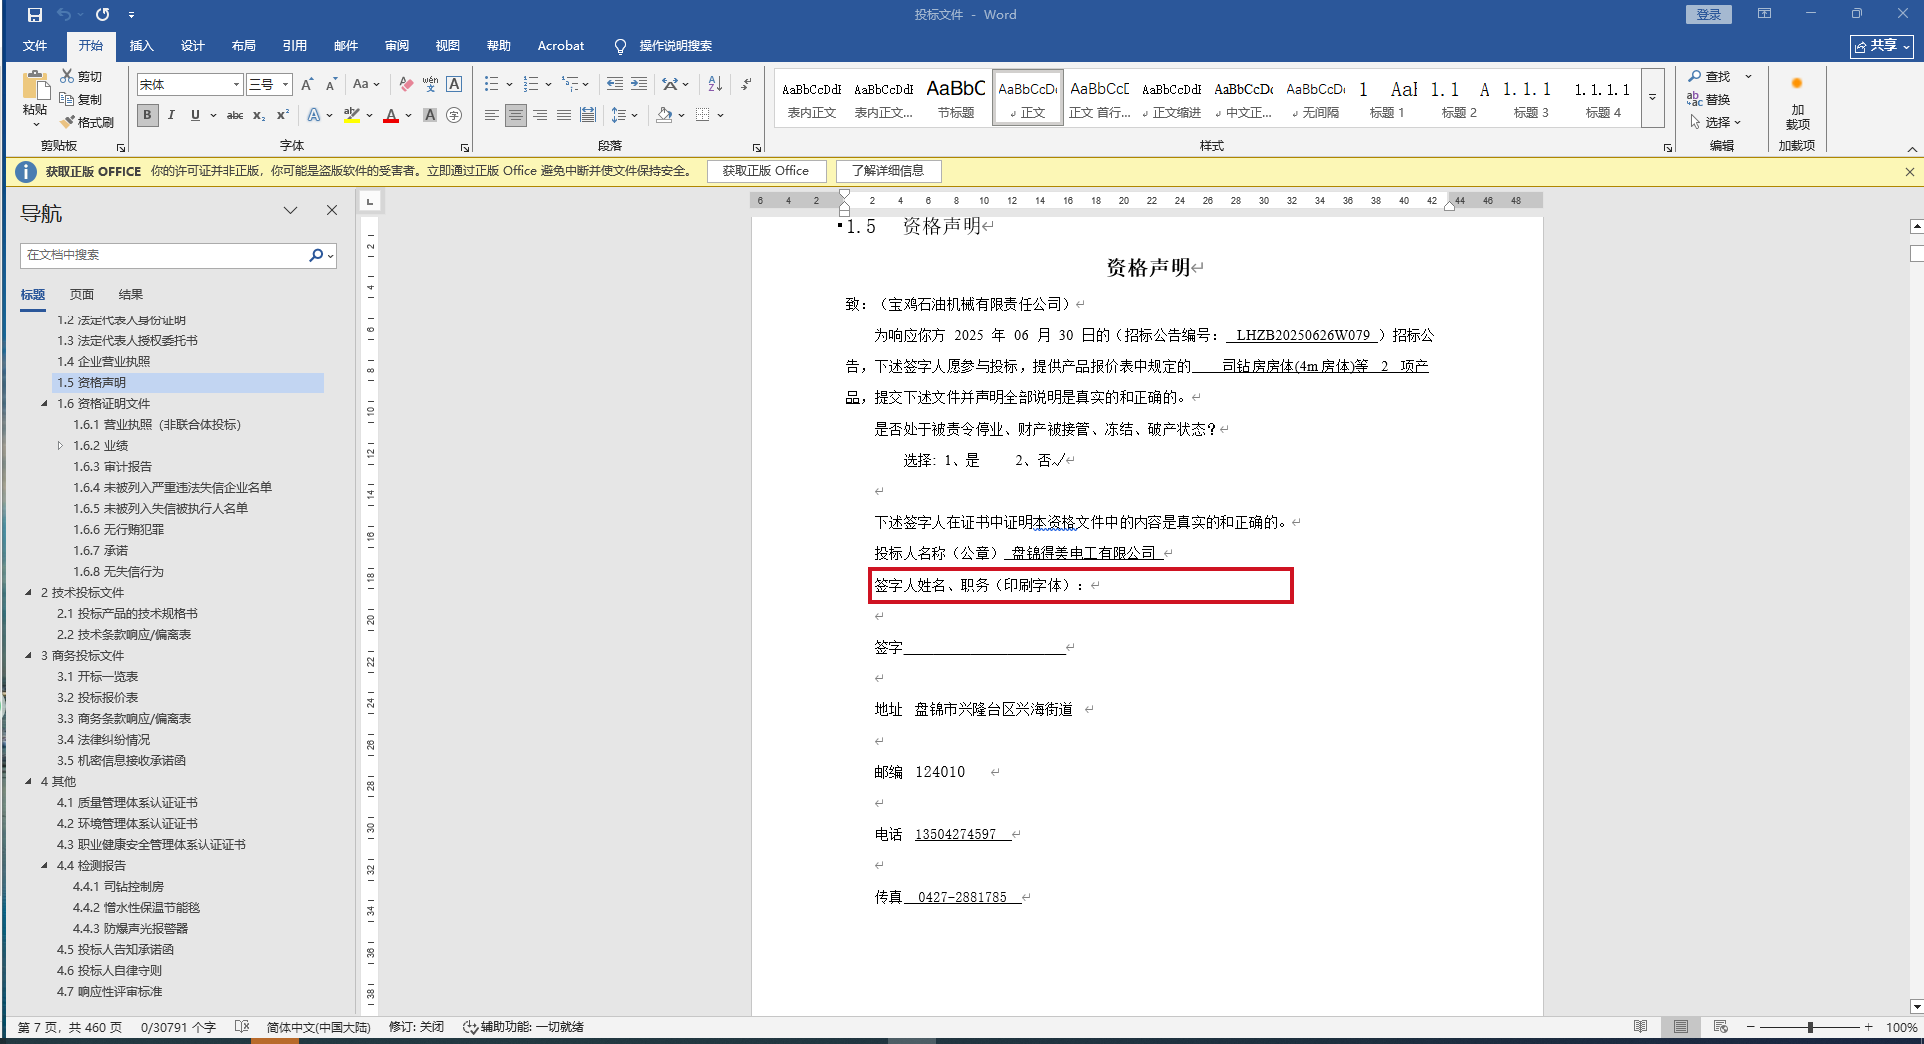Apply the red font color swatch

391,115
